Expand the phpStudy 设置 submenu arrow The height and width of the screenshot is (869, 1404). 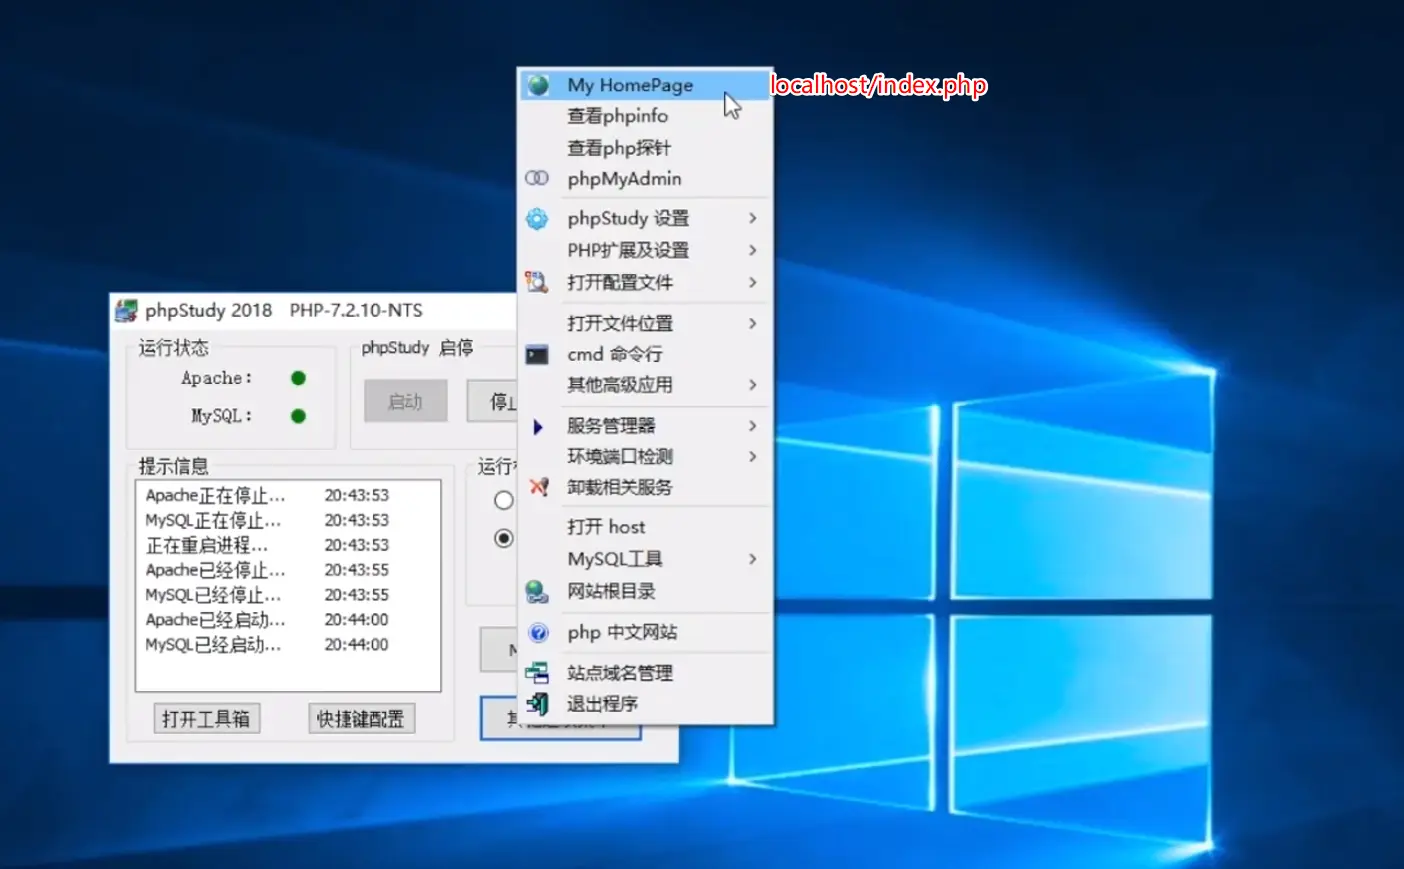coord(753,218)
